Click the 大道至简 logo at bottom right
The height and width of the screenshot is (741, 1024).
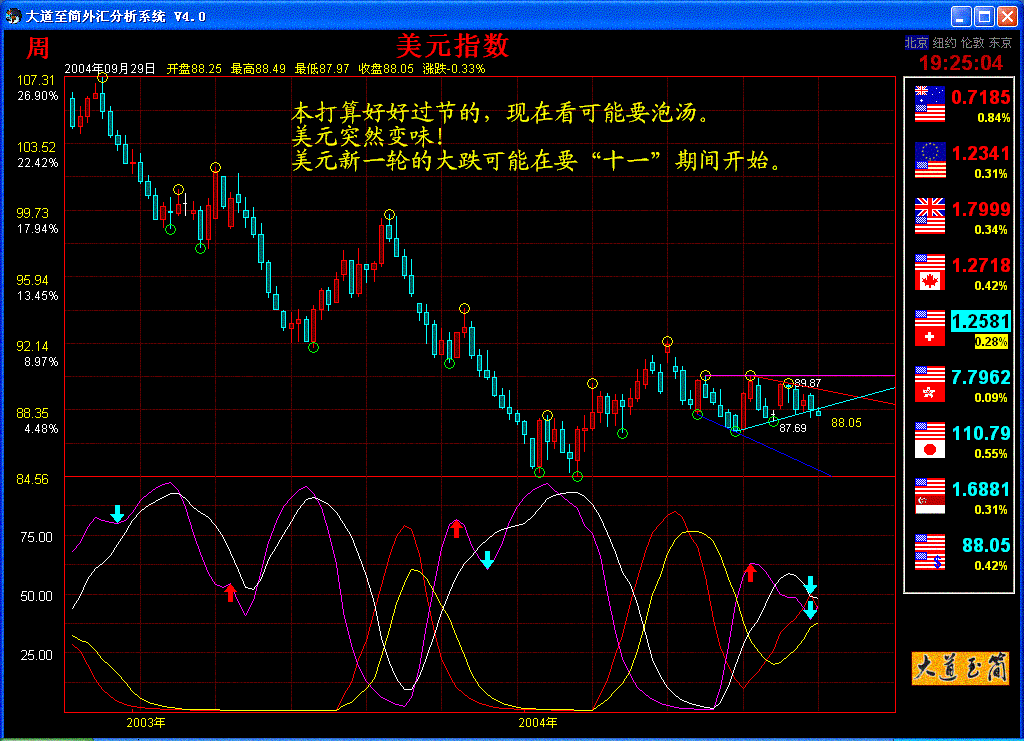pyautogui.click(x=960, y=668)
